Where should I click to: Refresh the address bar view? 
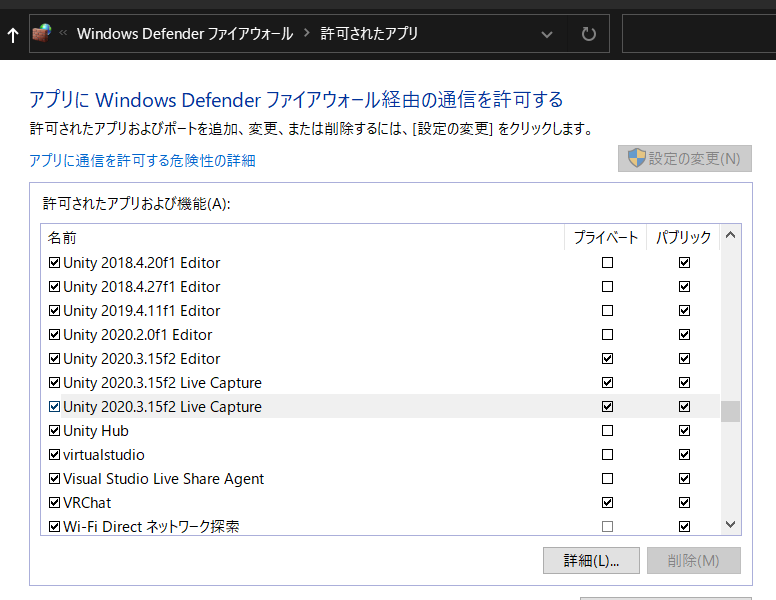coord(588,34)
